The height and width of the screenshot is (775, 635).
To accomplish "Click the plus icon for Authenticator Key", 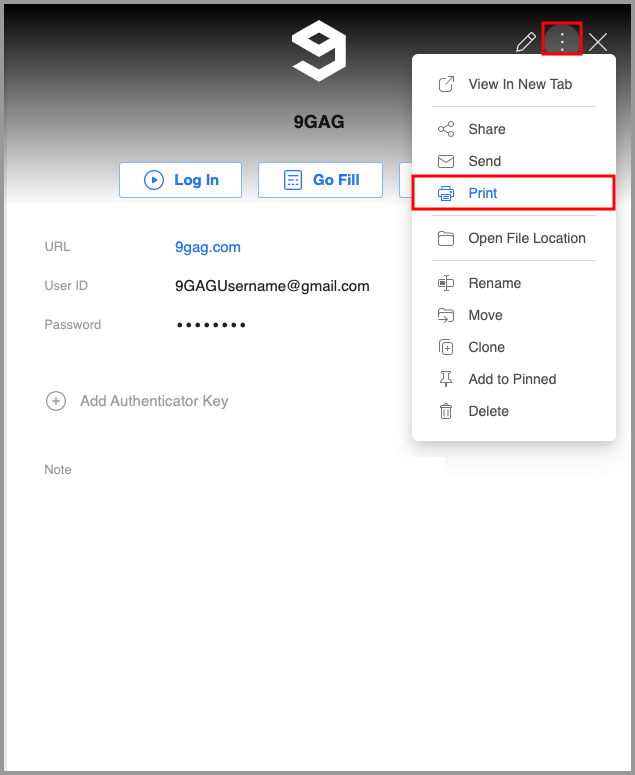I will (56, 401).
